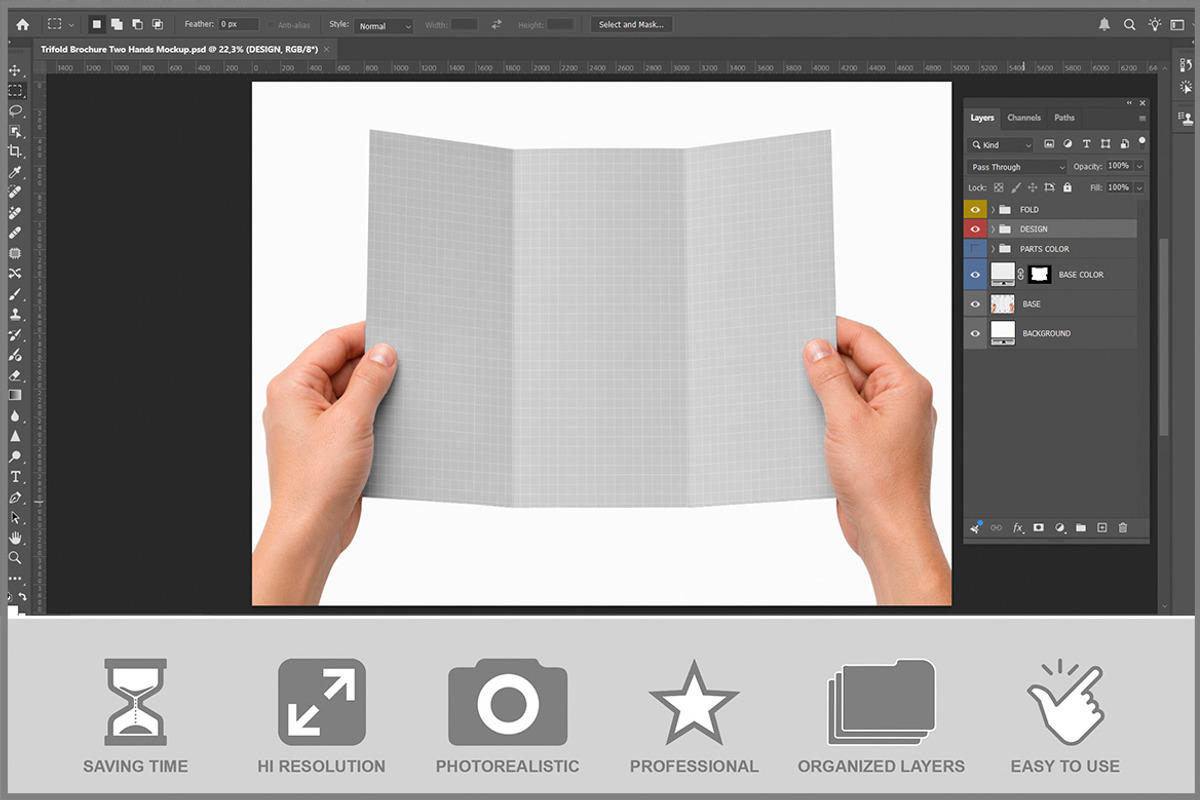This screenshot has height=800, width=1200.
Task: Filter for pixel layers icon
Action: 1049,144
